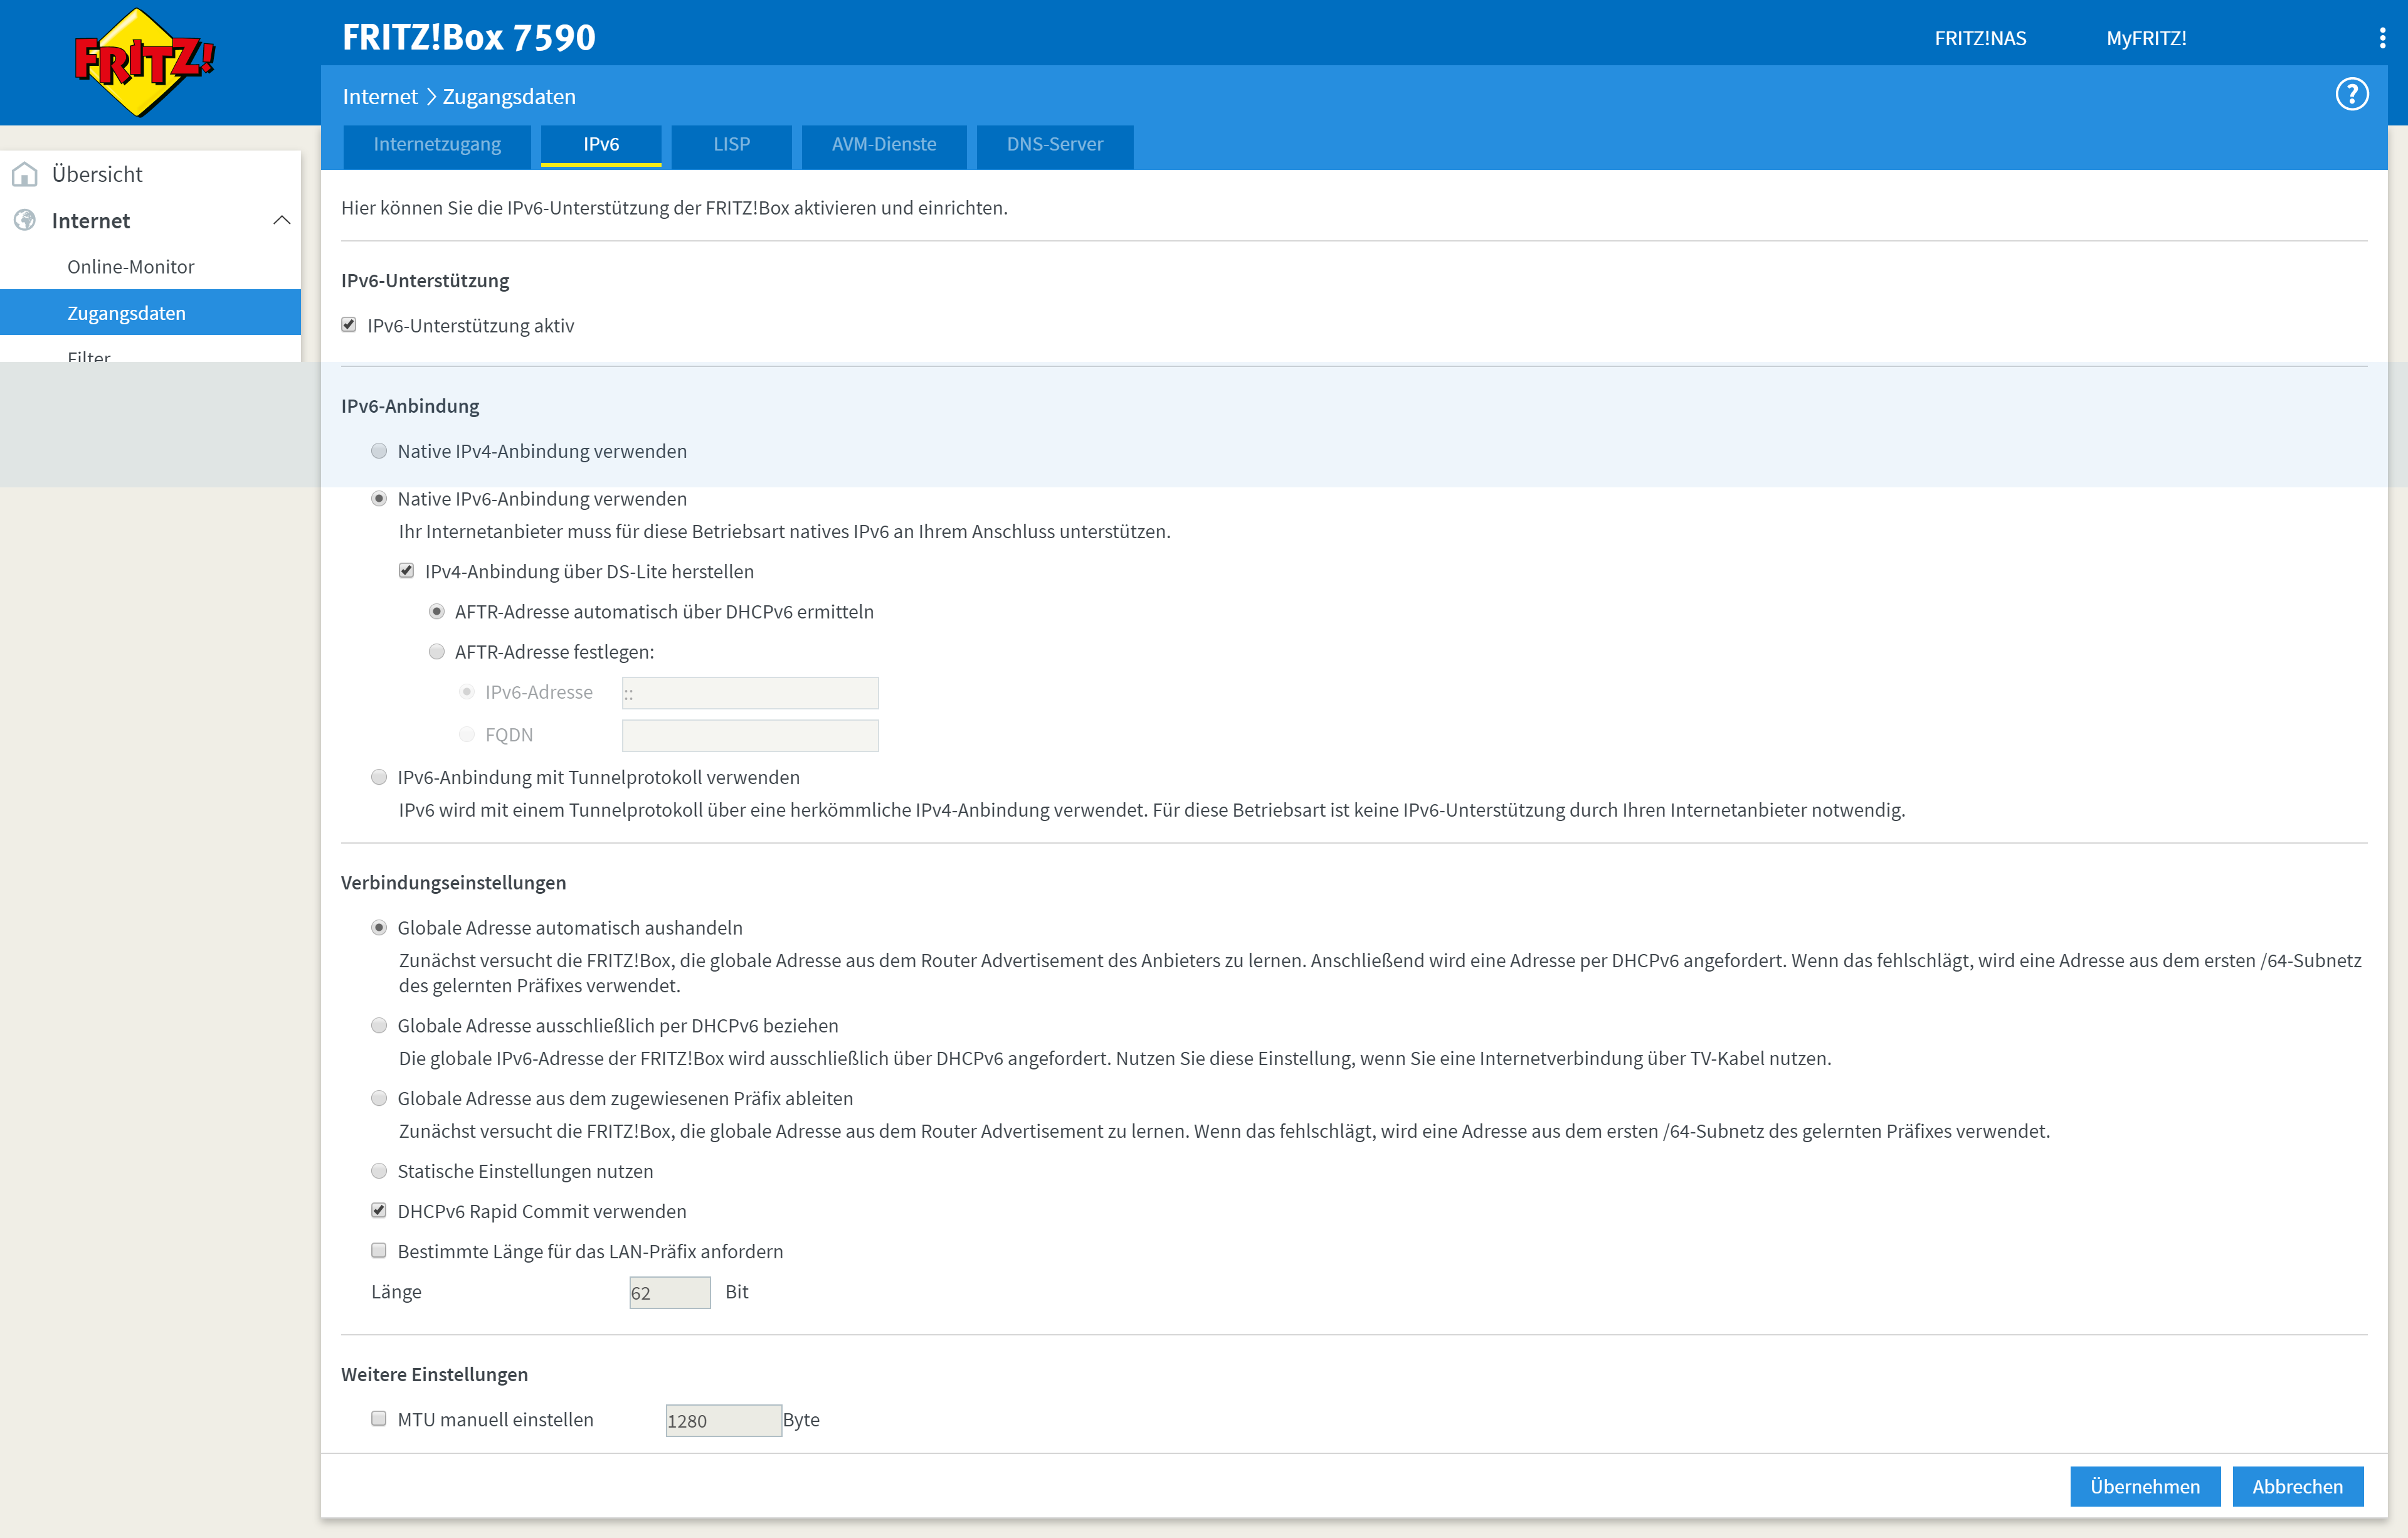This screenshot has width=2408, height=1538.
Task: Click the Übernehmen button
Action: coord(2144,1486)
